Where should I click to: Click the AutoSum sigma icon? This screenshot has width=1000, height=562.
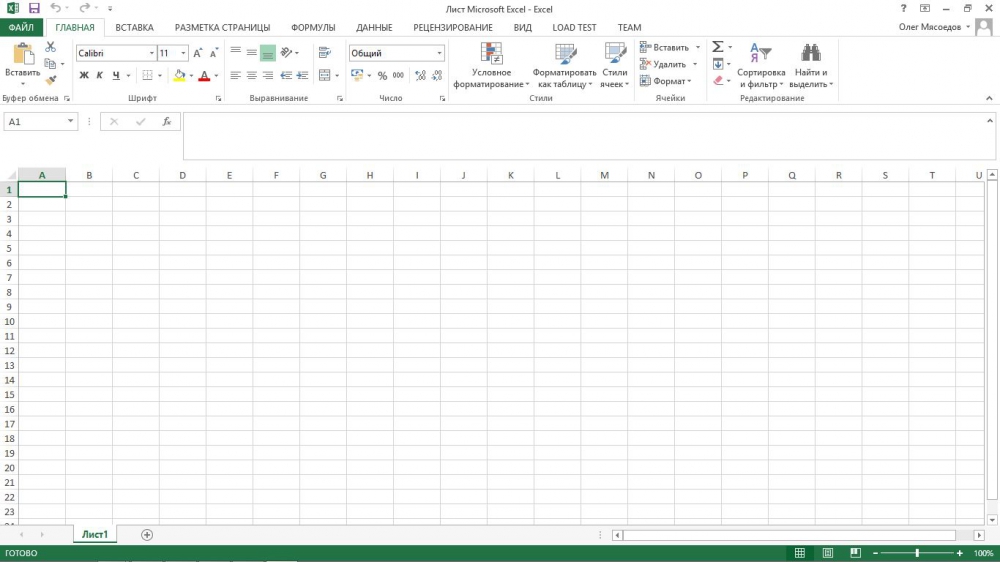tap(717, 47)
